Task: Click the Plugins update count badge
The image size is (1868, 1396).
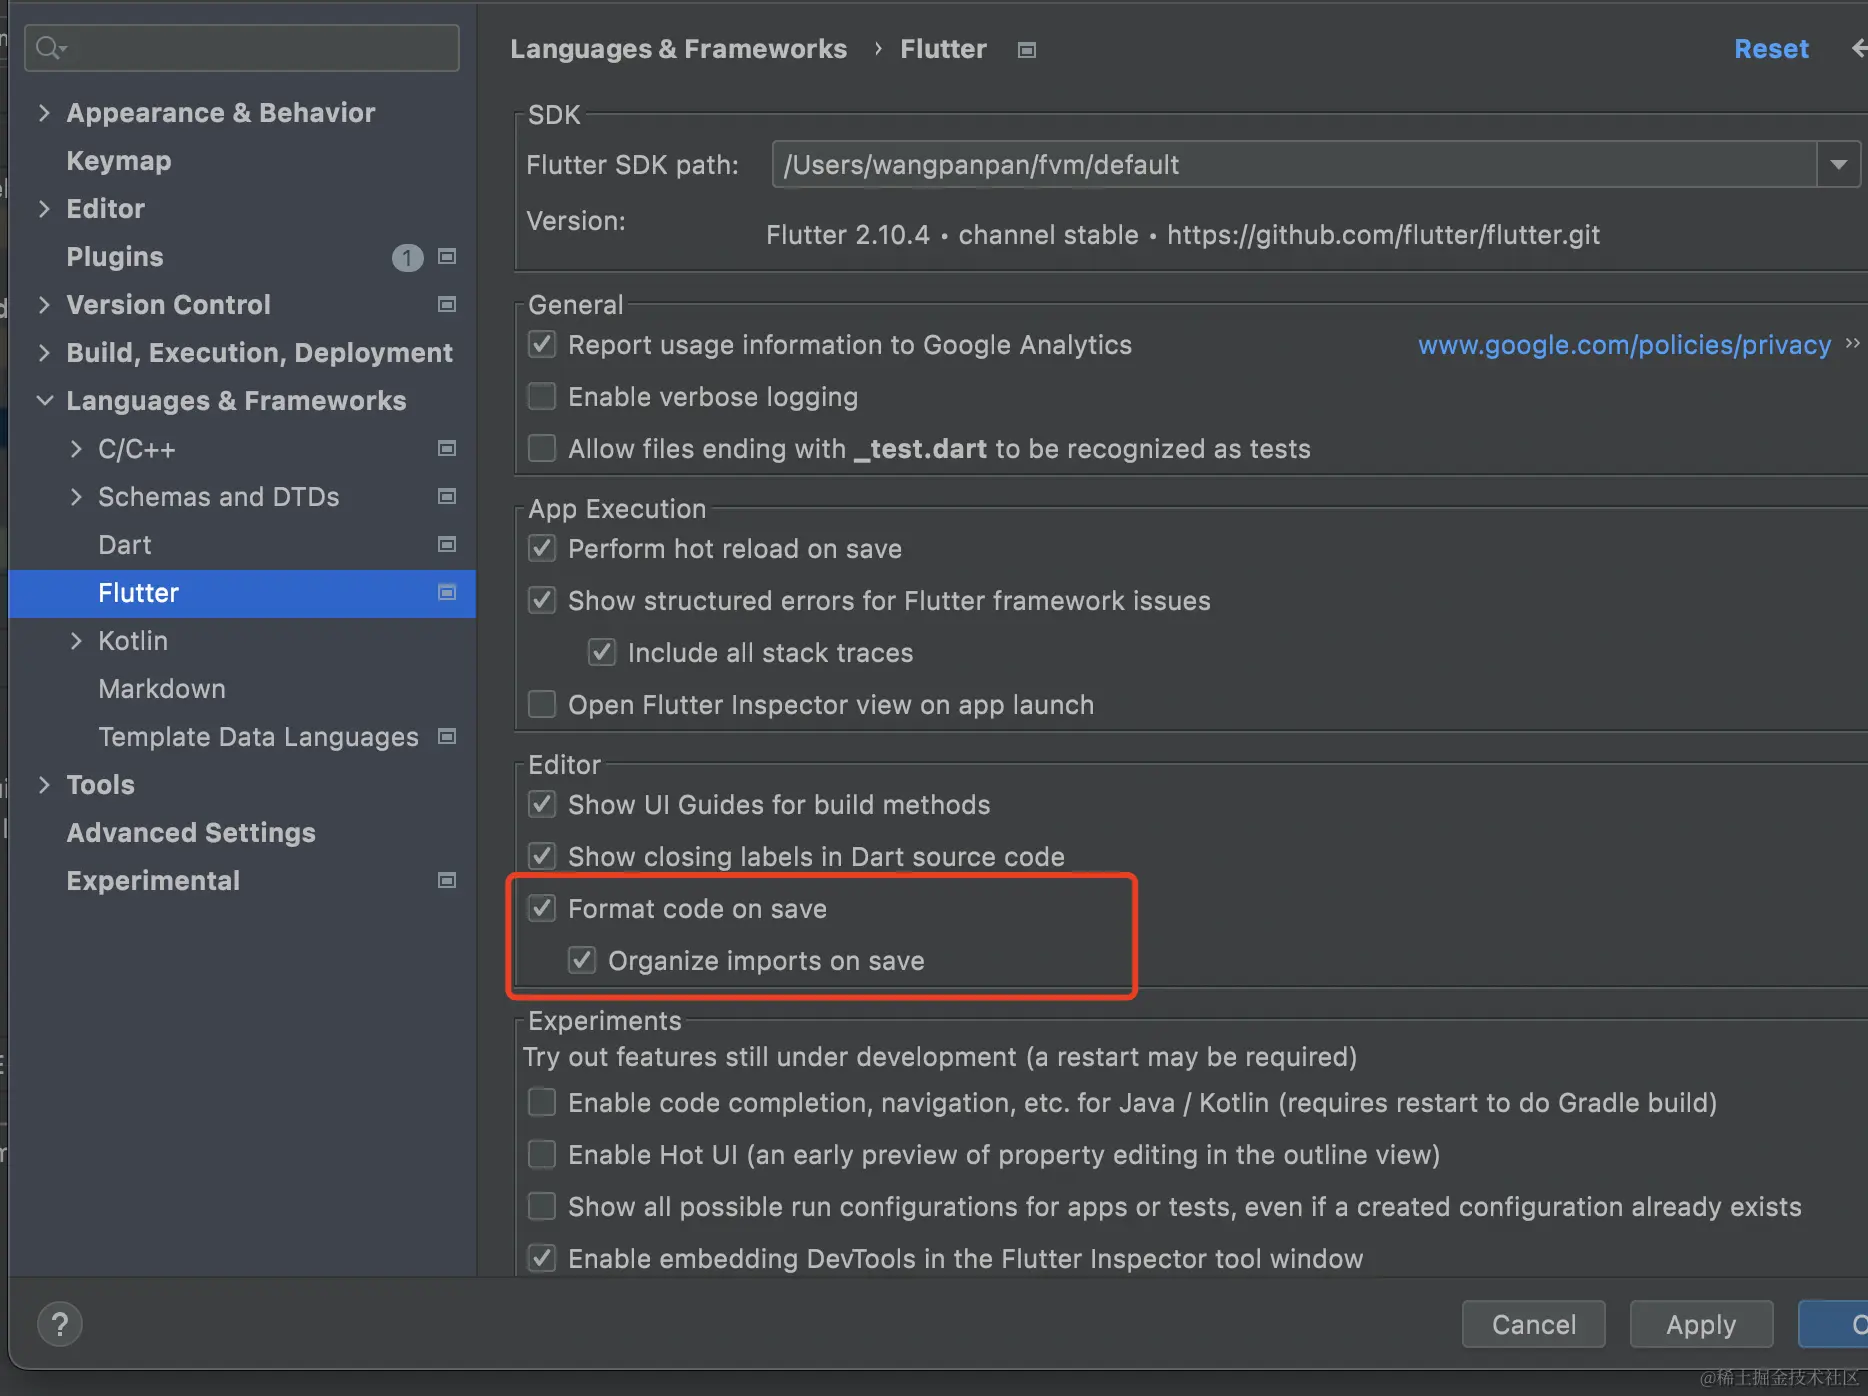Action: [x=407, y=258]
